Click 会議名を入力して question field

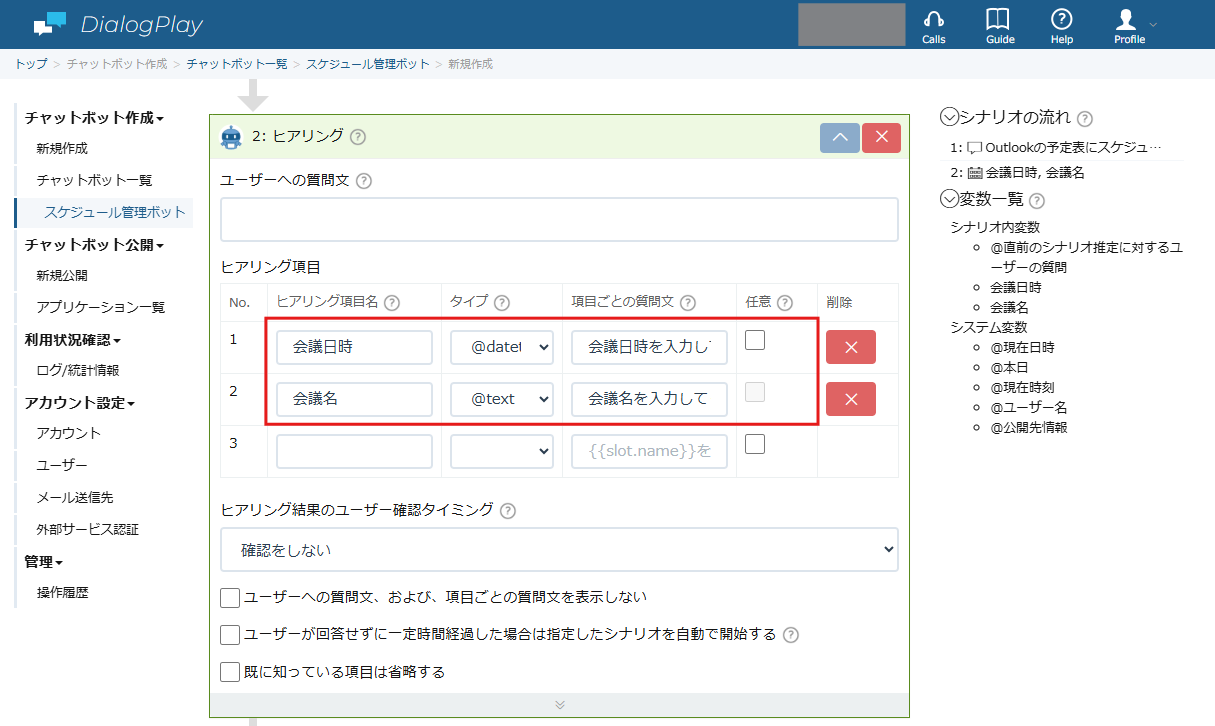coord(650,399)
